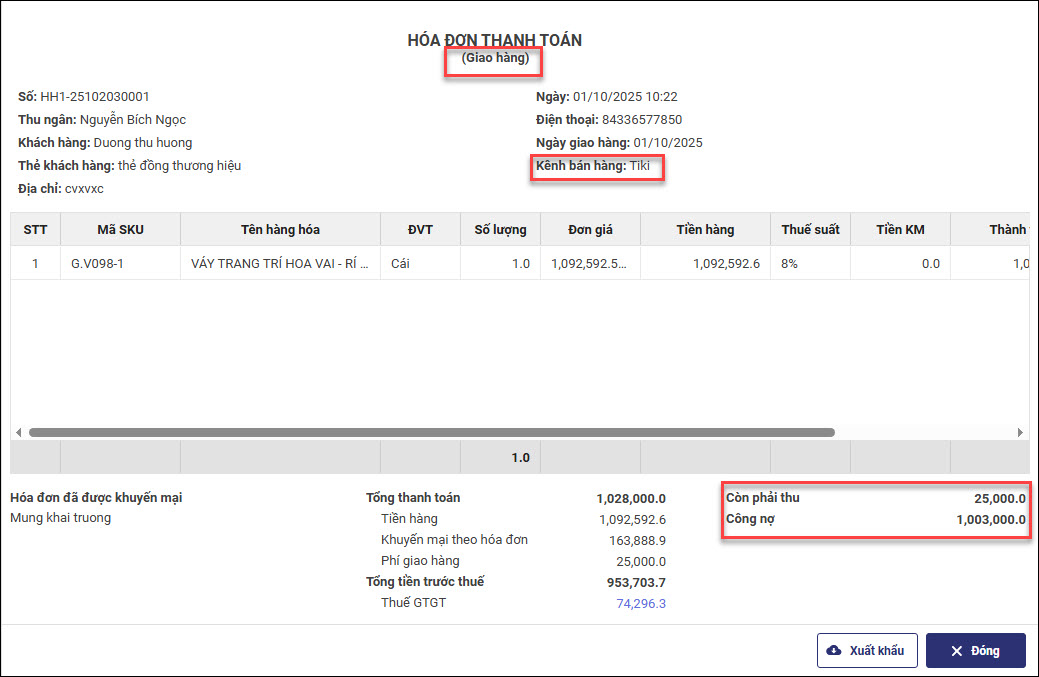The image size is (1039, 677).
Task: Click the Cái unit cell in row 1
Action: pos(401,263)
